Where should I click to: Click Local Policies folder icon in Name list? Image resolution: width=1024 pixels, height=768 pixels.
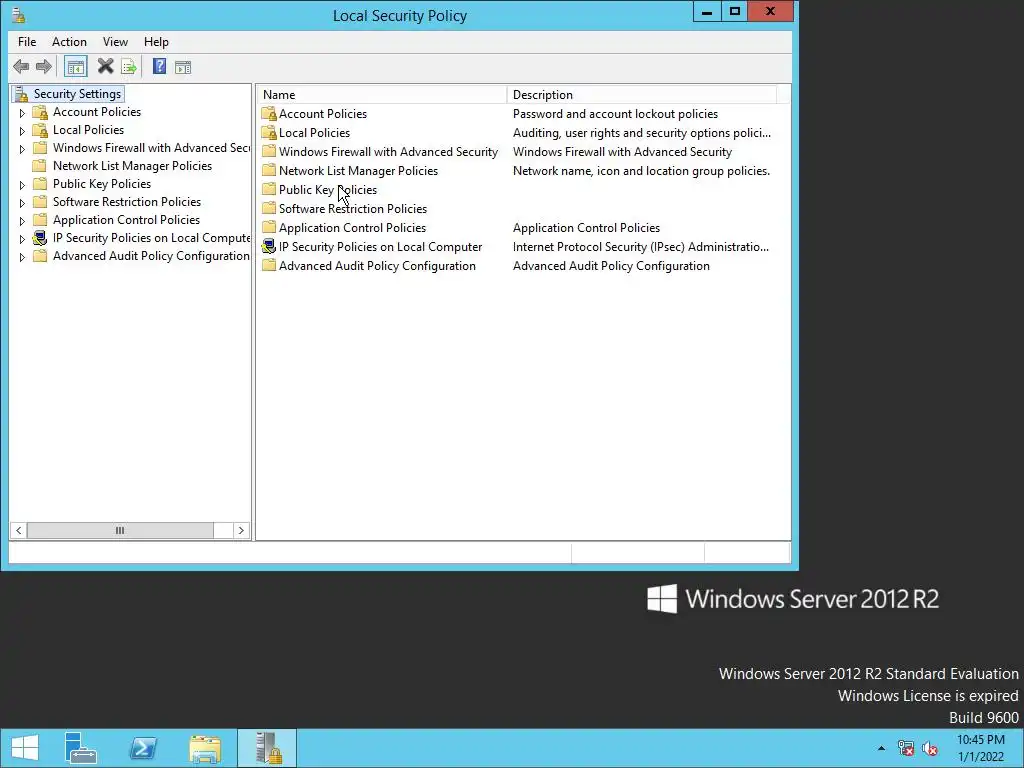pyautogui.click(x=269, y=133)
